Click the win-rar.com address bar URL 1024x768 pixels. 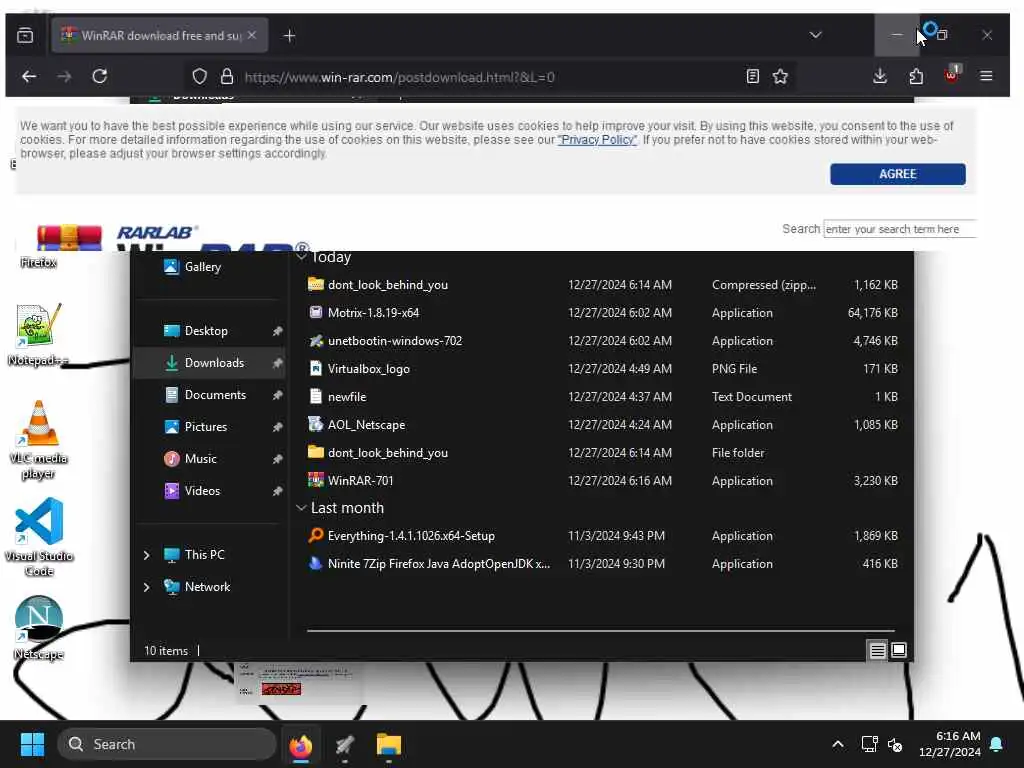[x=399, y=77]
